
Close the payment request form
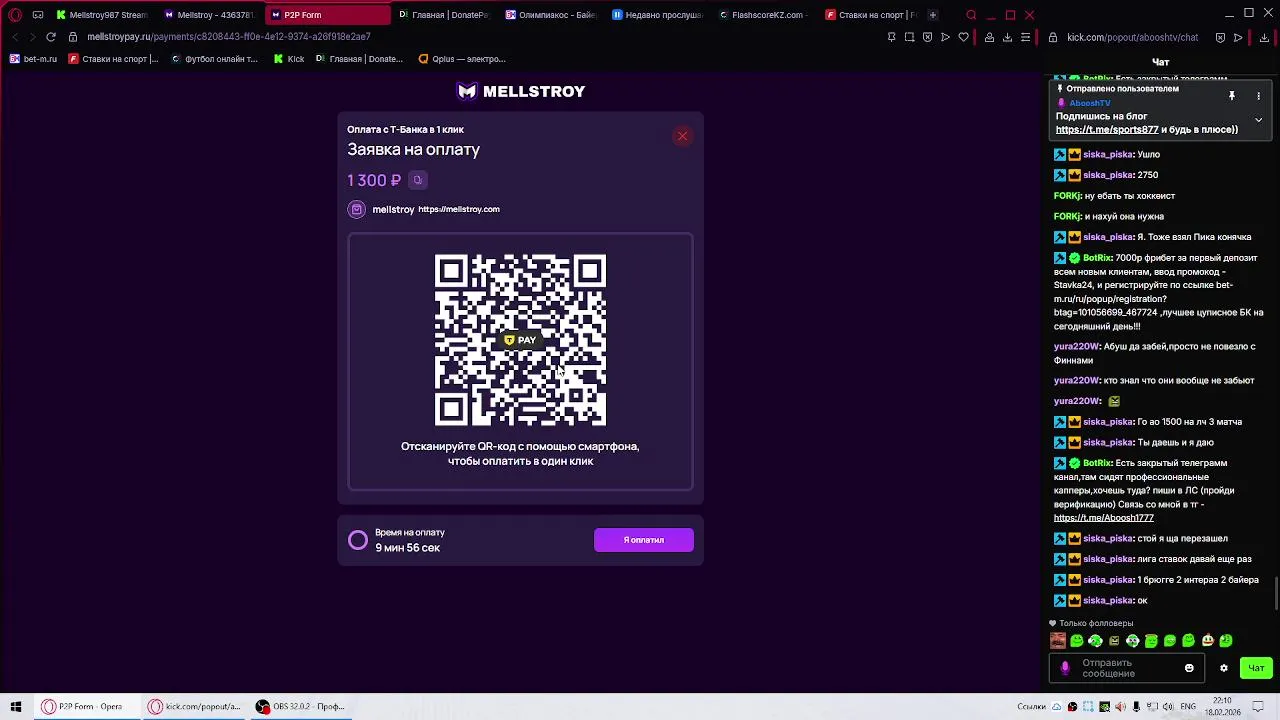(x=682, y=136)
